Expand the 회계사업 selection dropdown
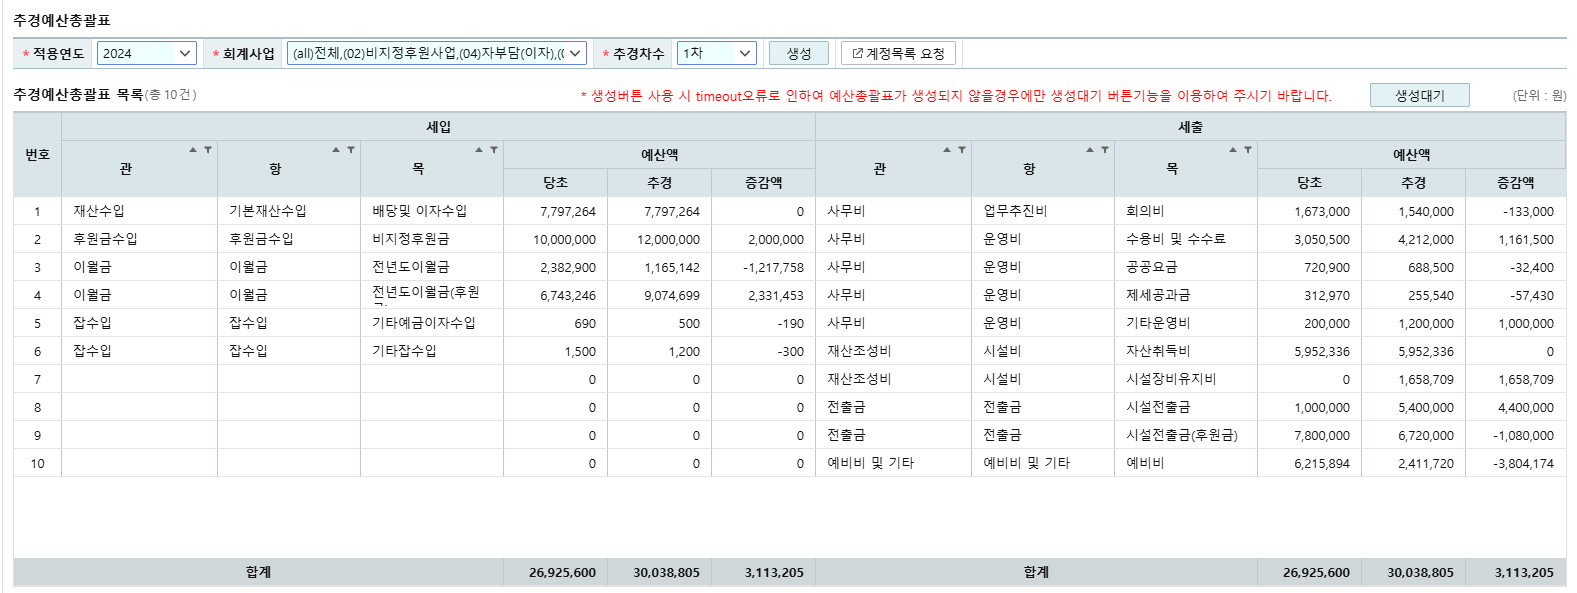 (x=436, y=53)
